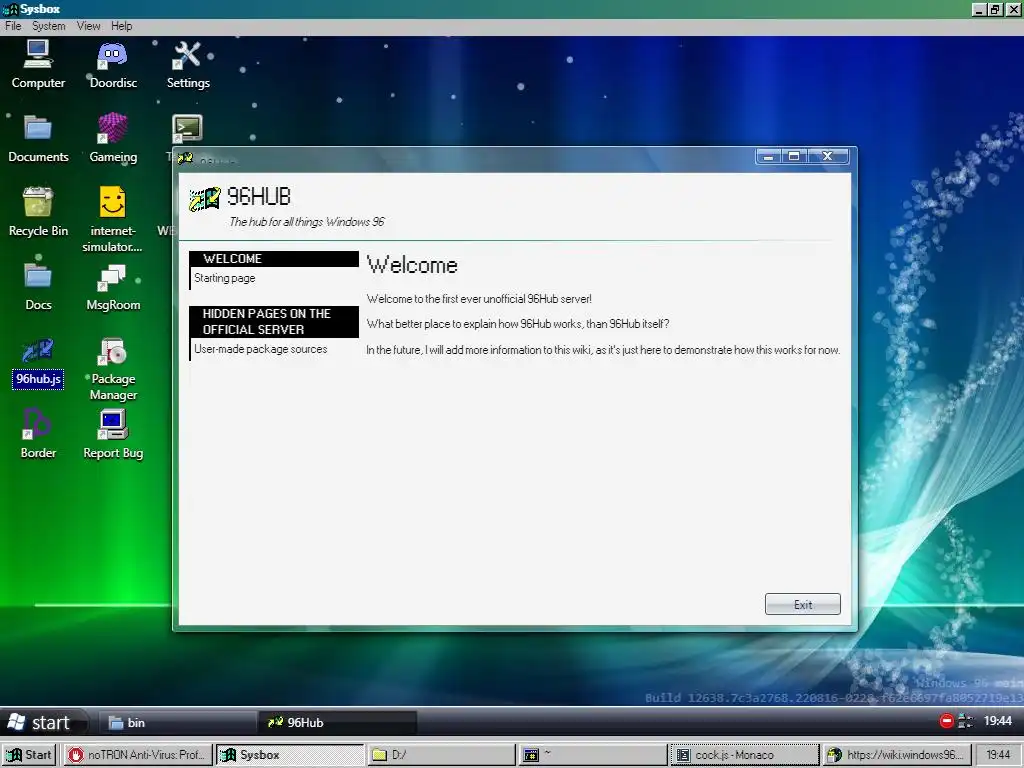Open the View menu in Sysbox

(88, 26)
